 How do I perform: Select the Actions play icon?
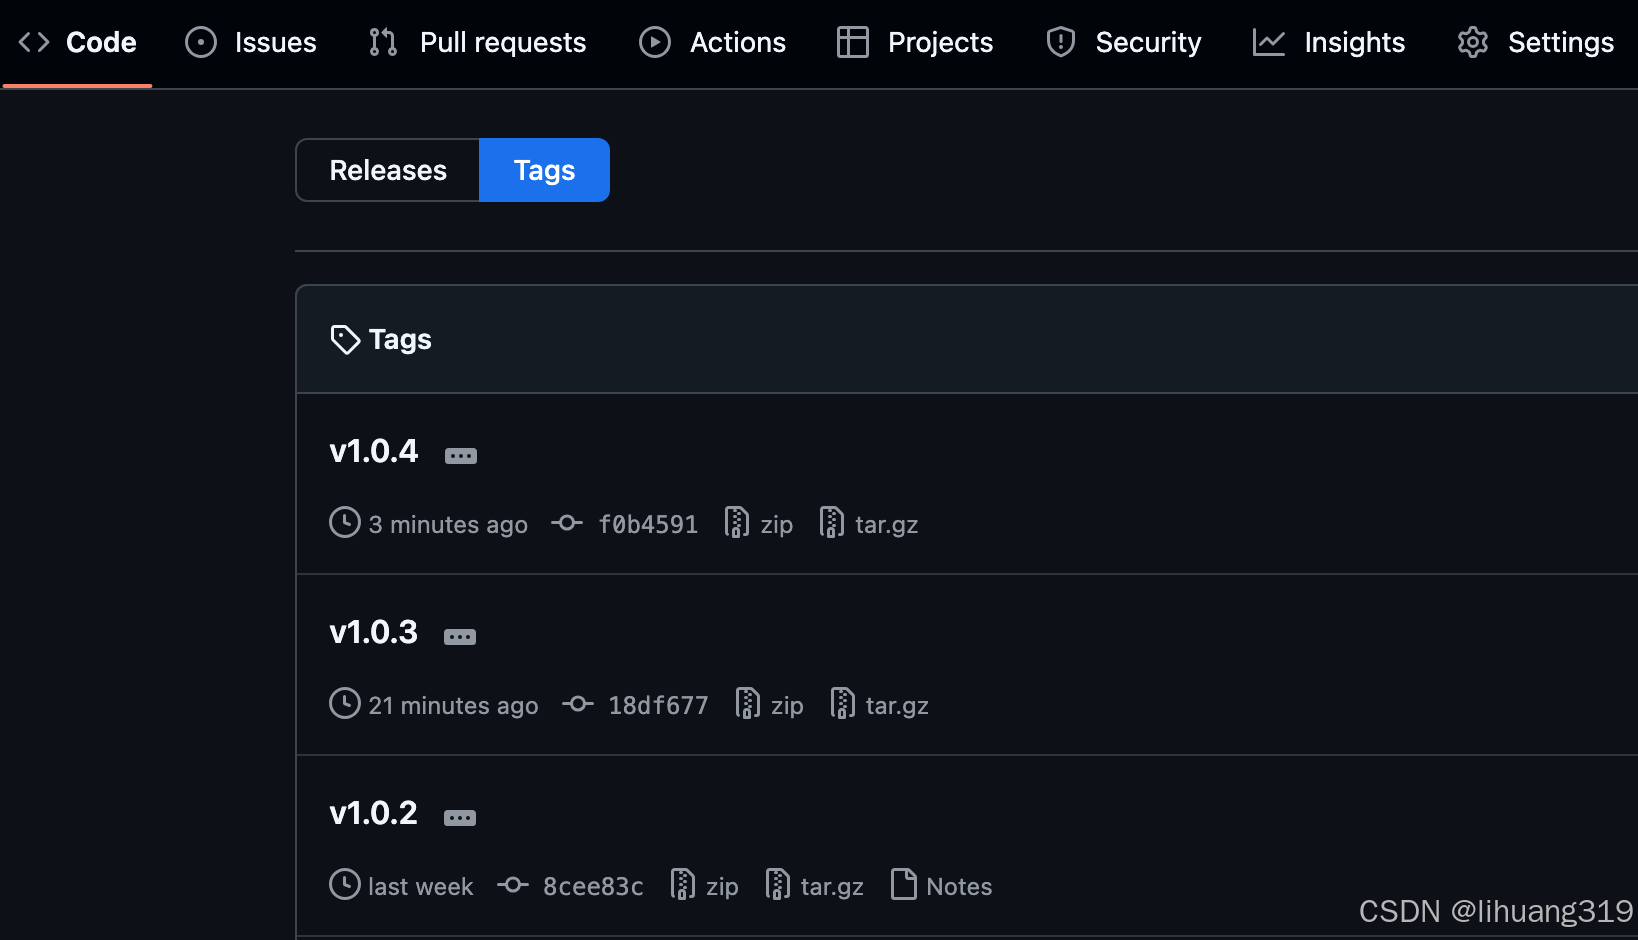tap(654, 42)
